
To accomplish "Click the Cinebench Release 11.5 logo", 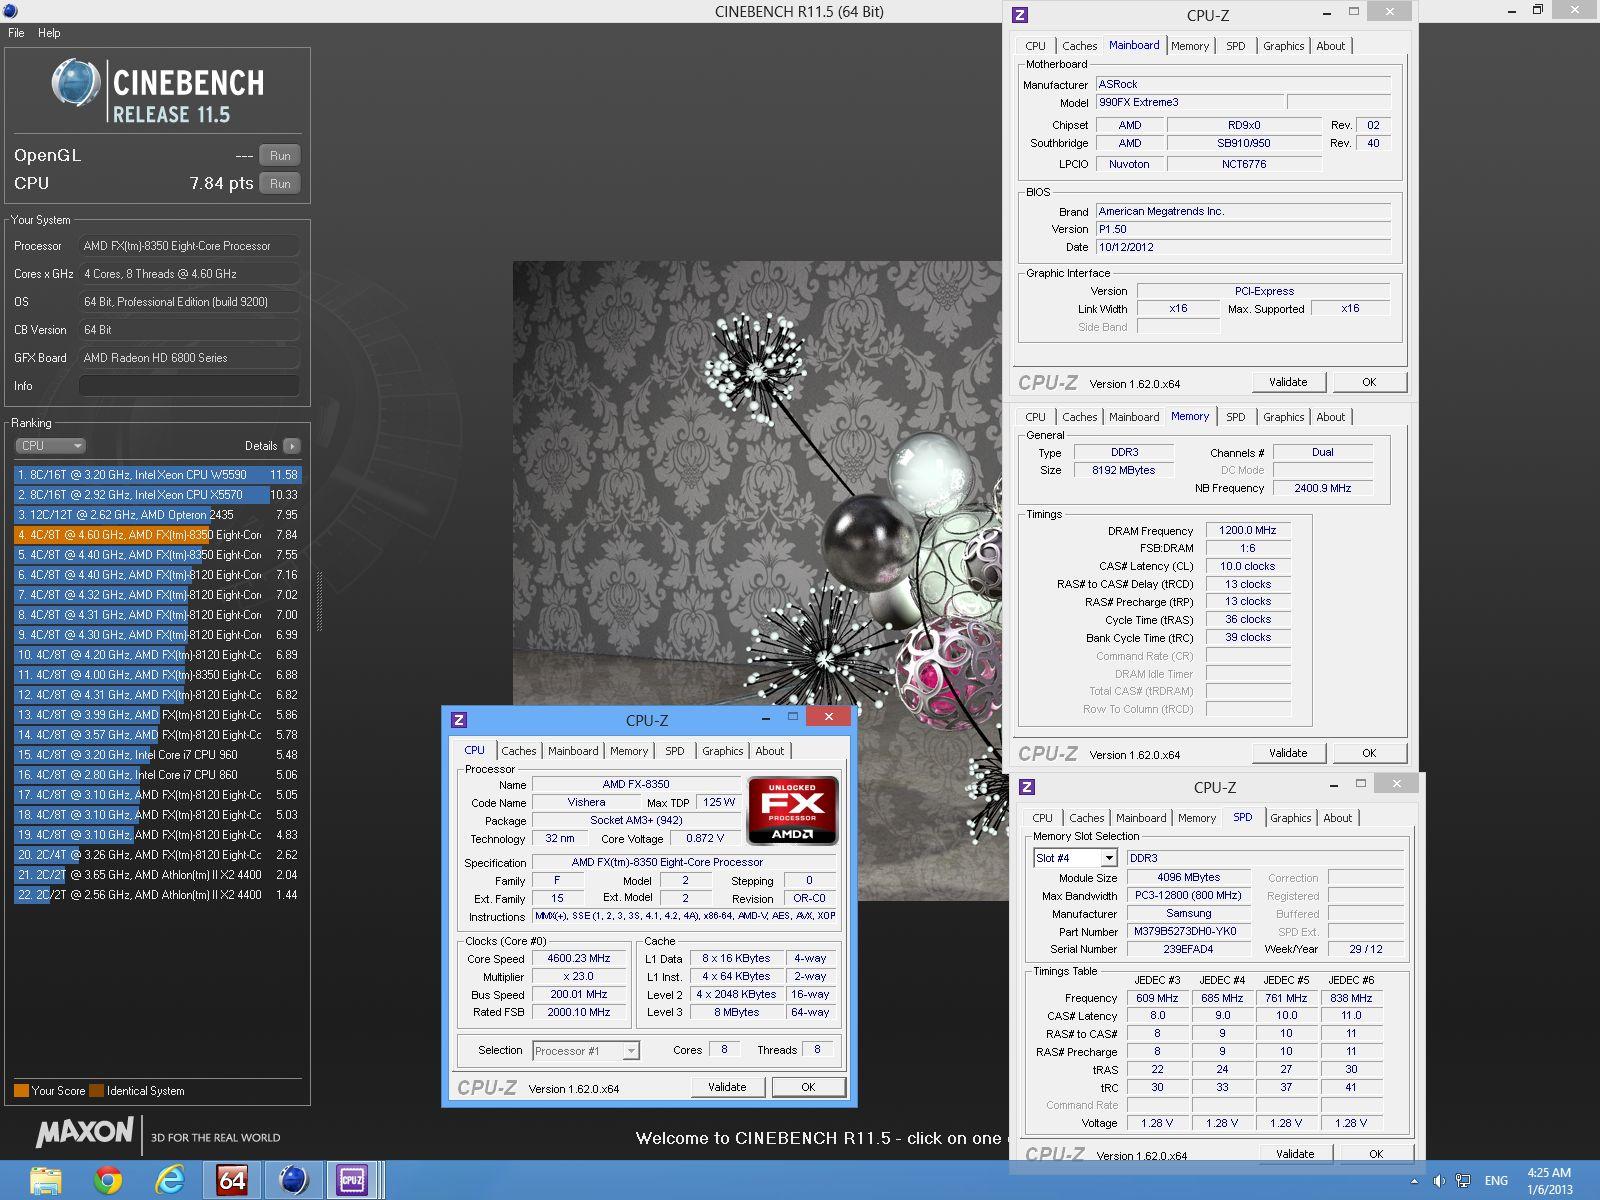I will (158, 92).
